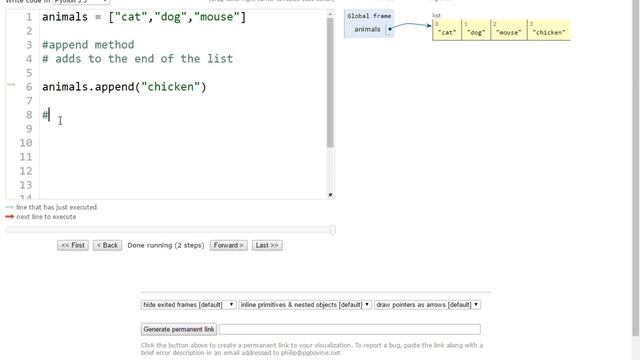Click the animals pointer dot in frame
Image resolution: width=640 pixels, height=360 pixels.
tap(390, 29)
